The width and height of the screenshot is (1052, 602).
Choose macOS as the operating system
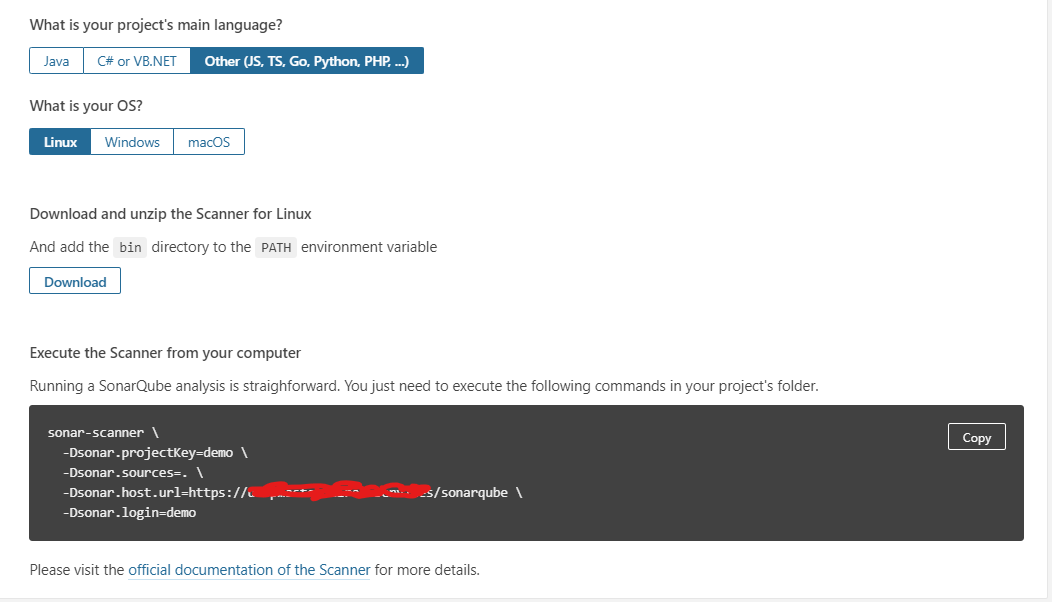209,142
